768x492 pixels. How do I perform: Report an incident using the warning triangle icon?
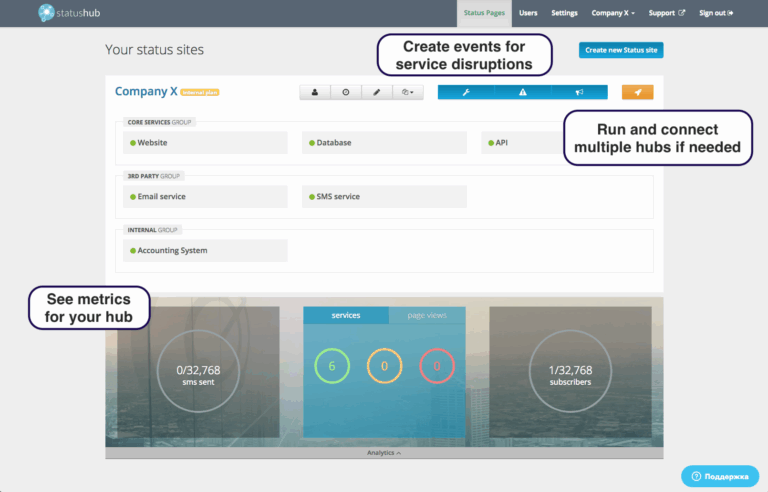point(522,92)
